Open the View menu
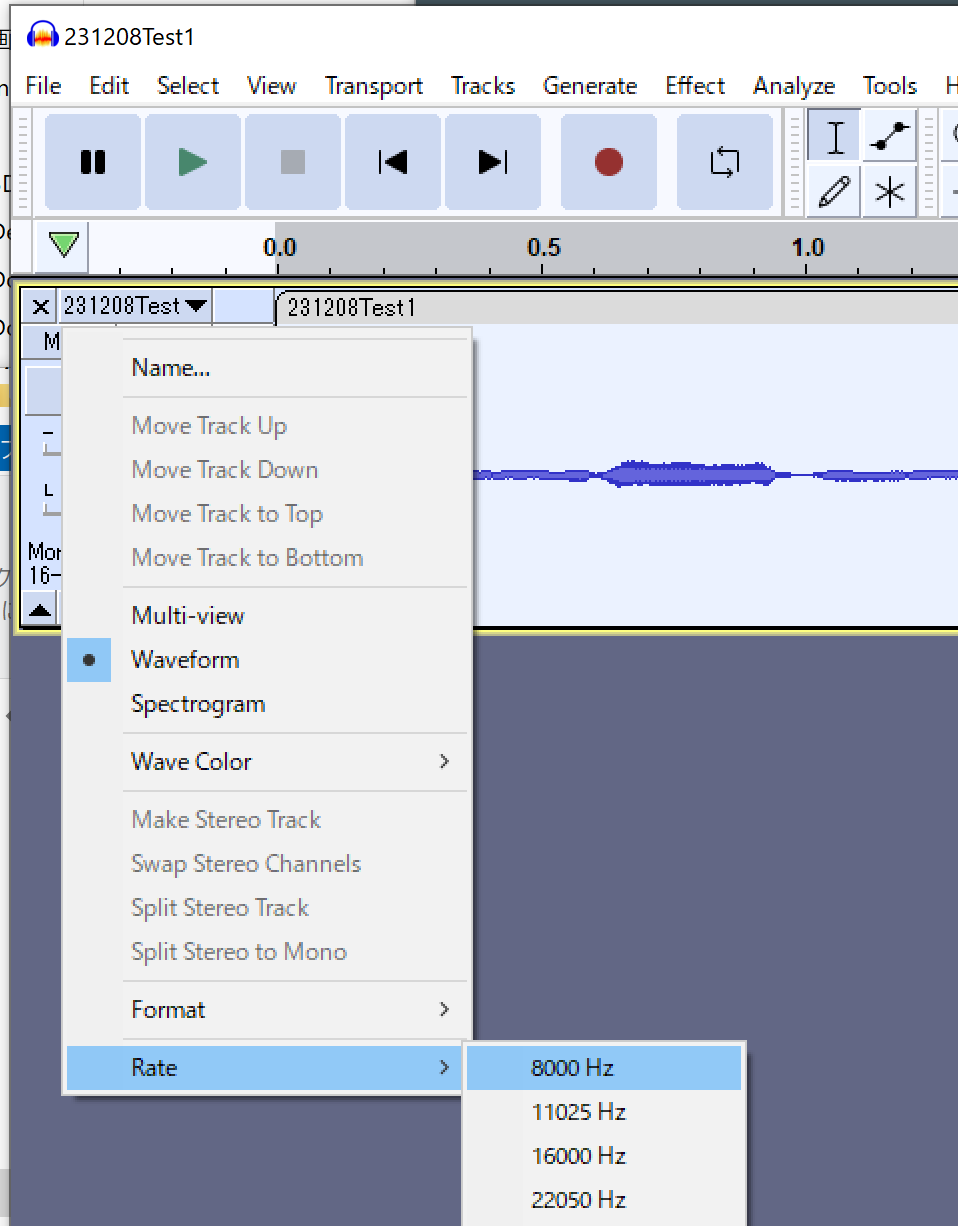The image size is (958, 1226). 272,86
